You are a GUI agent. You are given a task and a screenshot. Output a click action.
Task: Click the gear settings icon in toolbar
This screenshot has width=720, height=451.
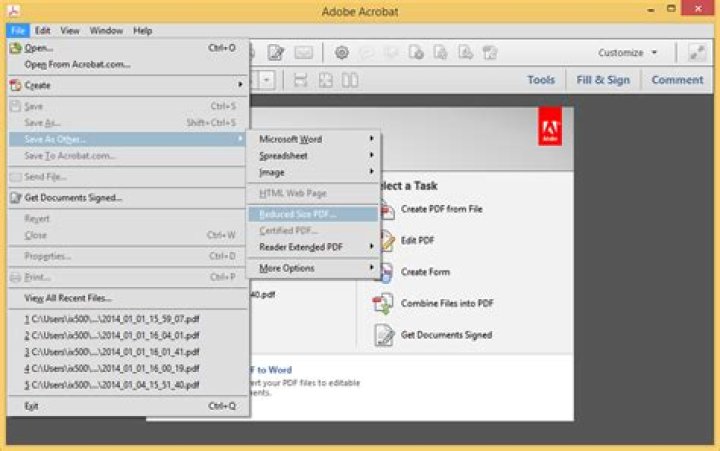click(x=342, y=52)
